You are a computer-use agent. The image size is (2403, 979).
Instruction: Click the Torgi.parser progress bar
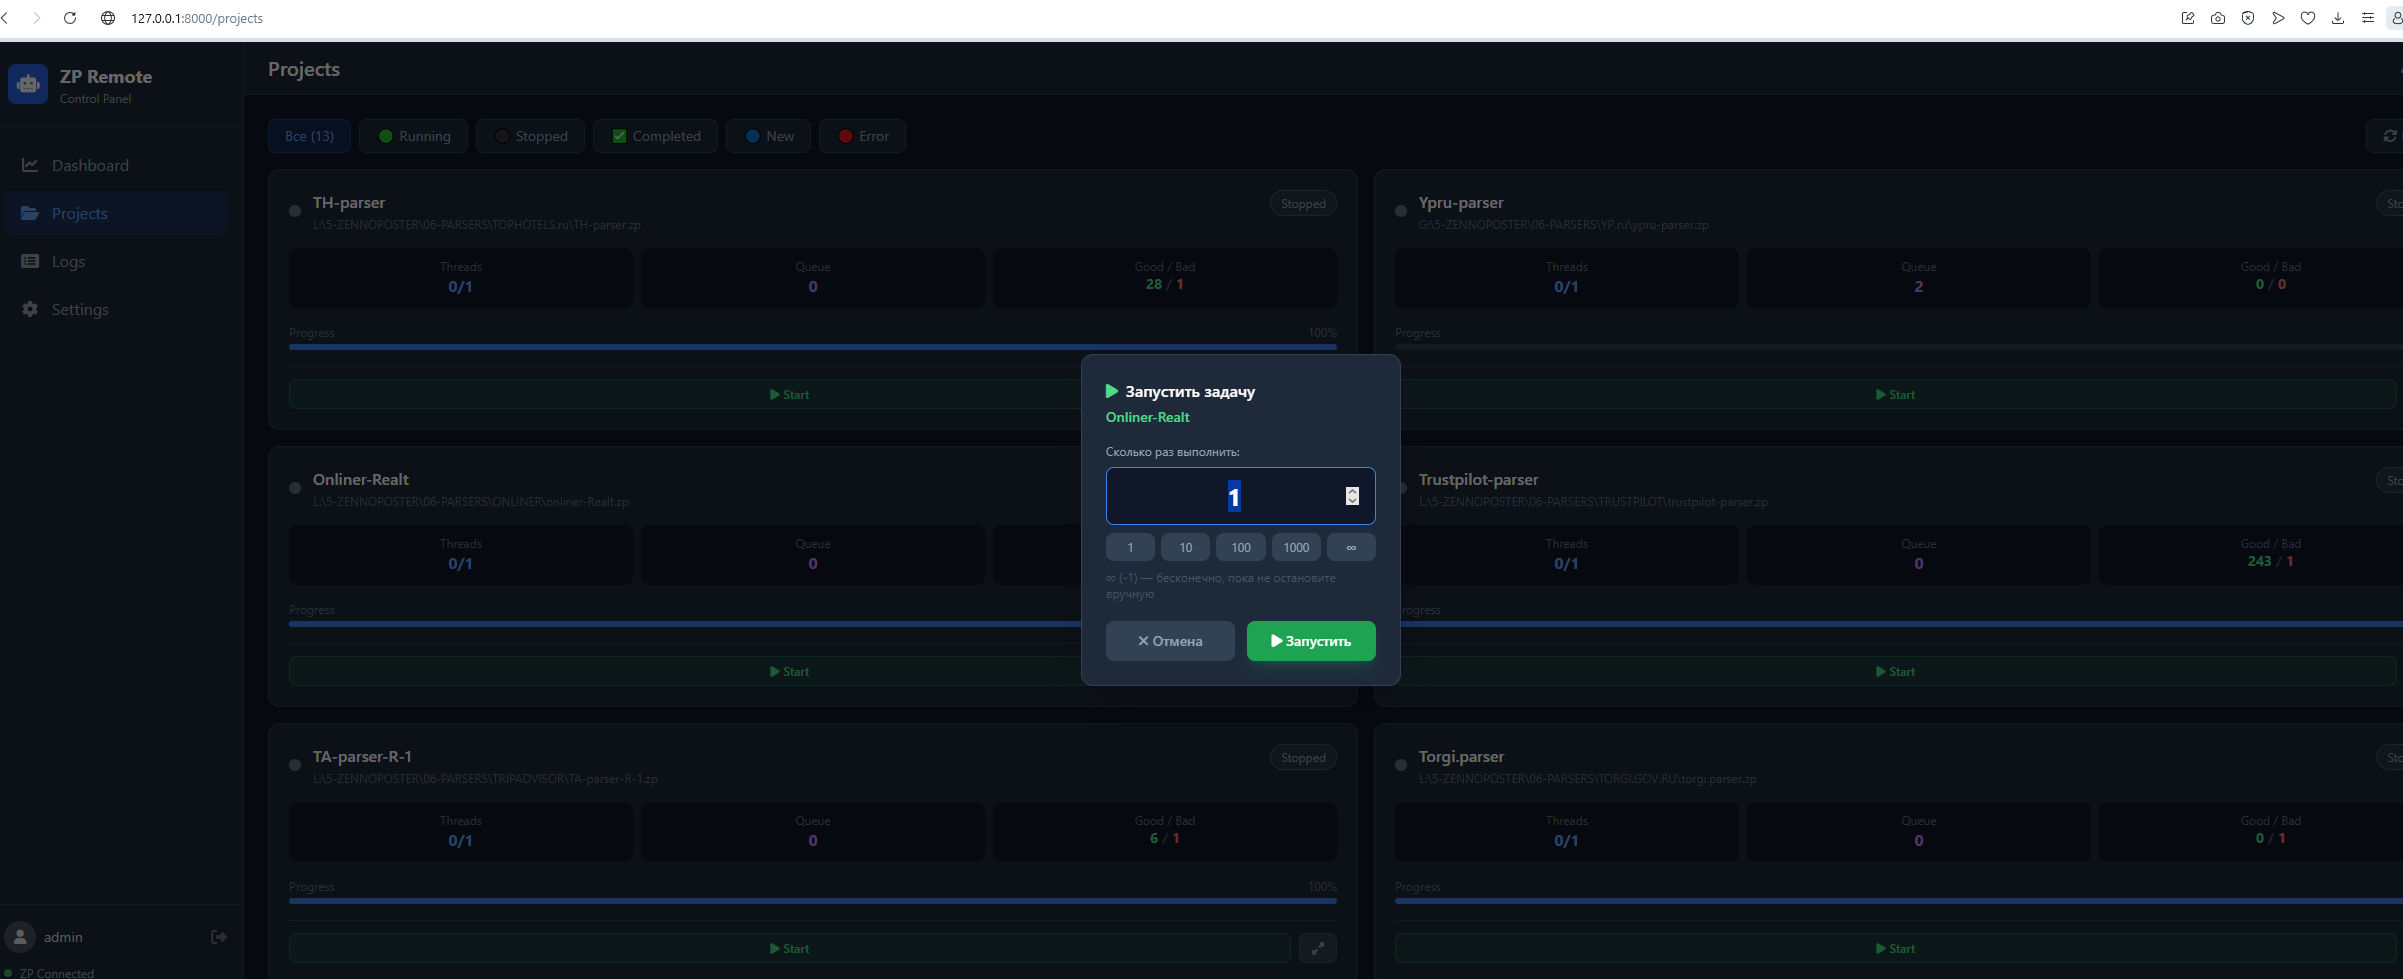click(x=1899, y=901)
